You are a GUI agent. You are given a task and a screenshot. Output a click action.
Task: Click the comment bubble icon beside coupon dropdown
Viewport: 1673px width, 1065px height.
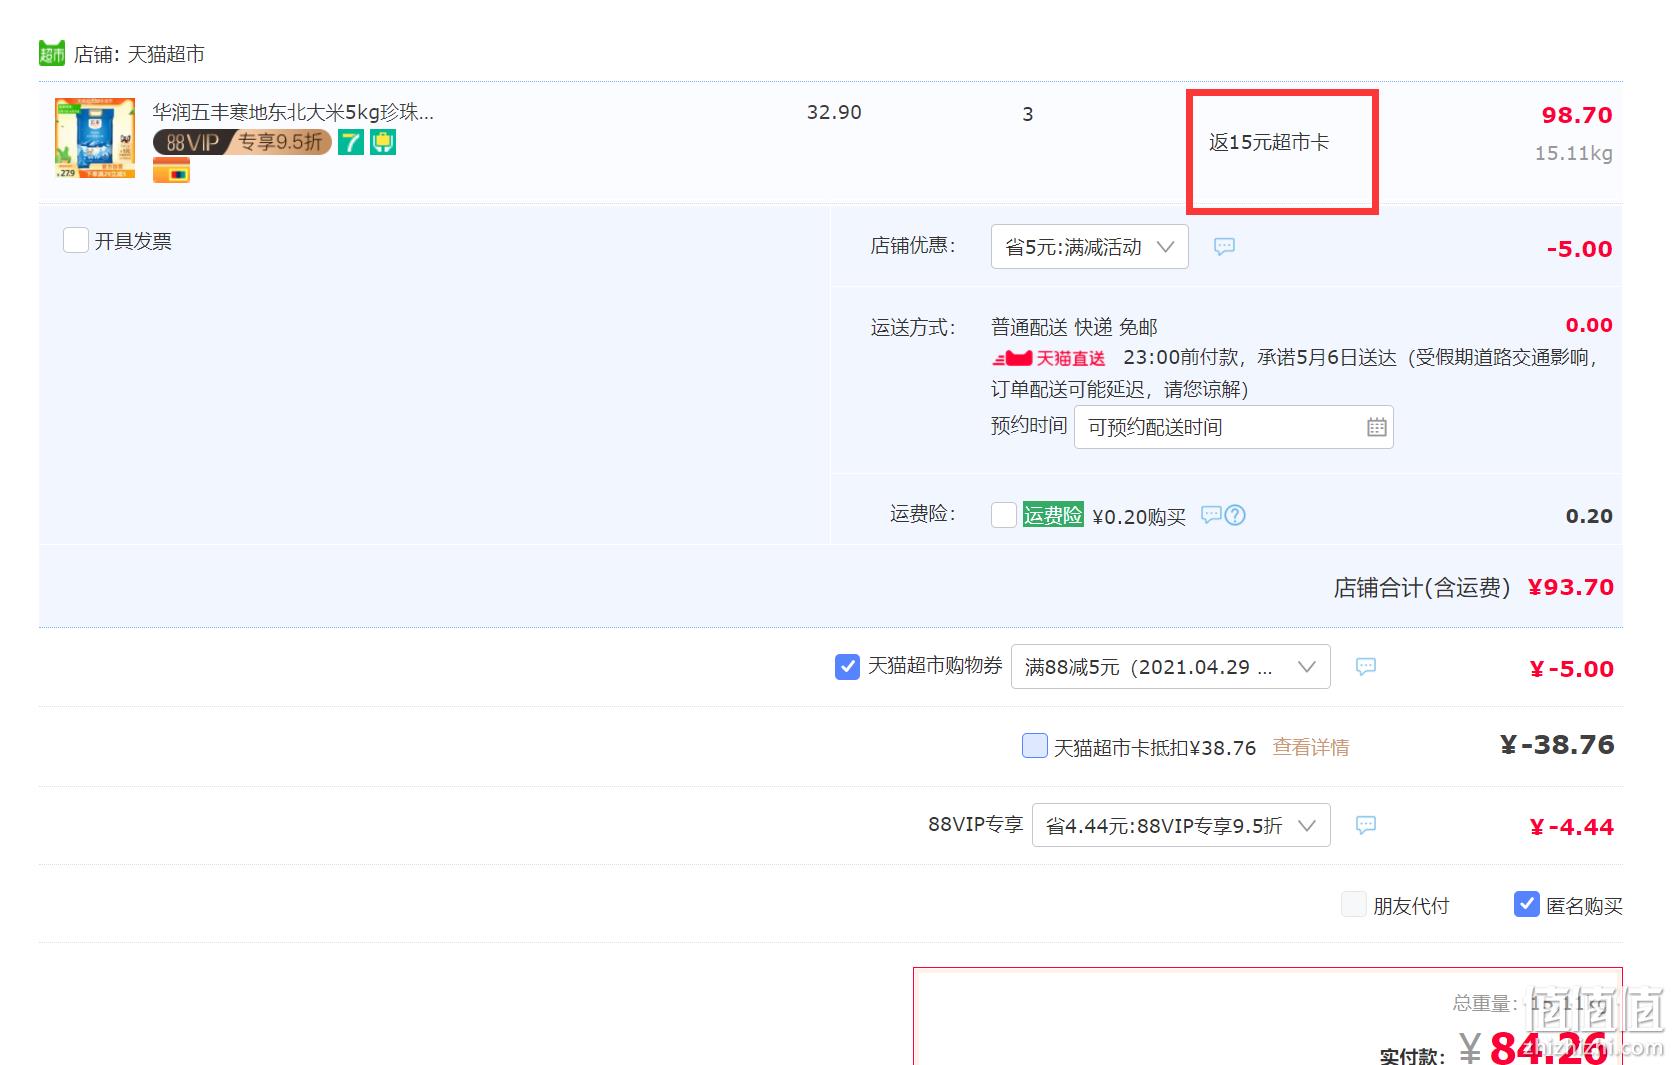click(x=1365, y=666)
